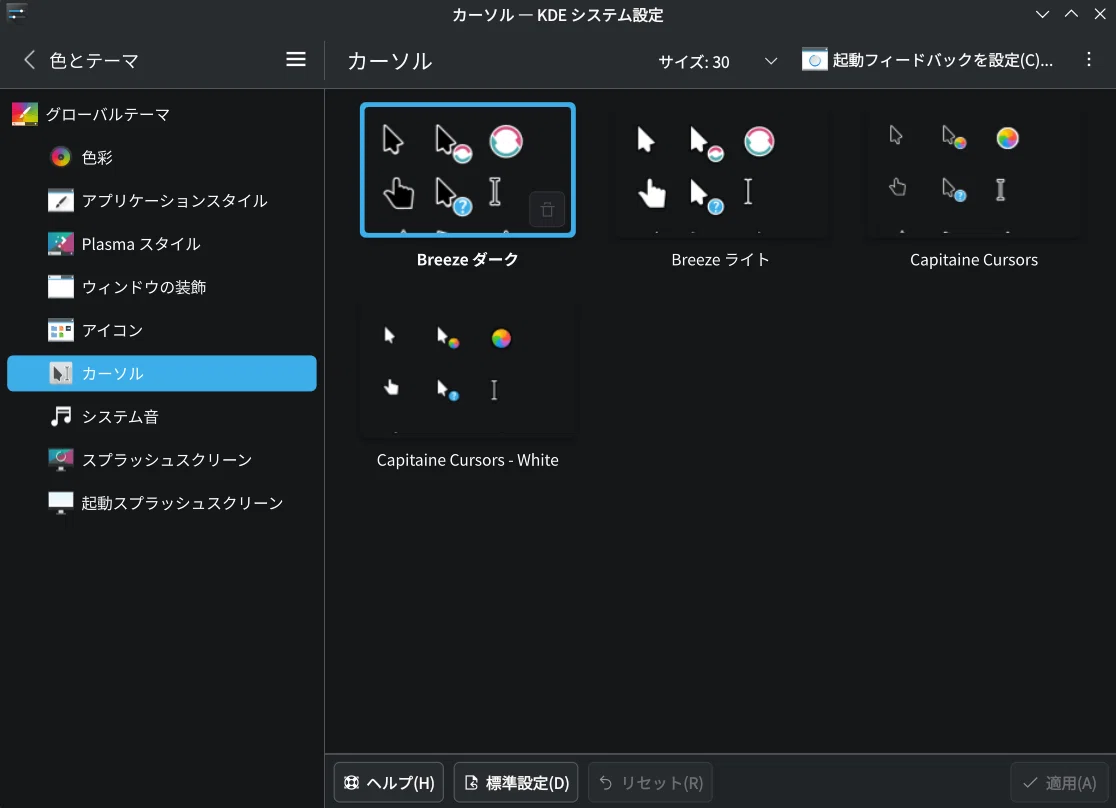Click 起動スプラッシュスクリーン sidebar label
The height and width of the screenshot is (808, 1116).
[182, 503]
